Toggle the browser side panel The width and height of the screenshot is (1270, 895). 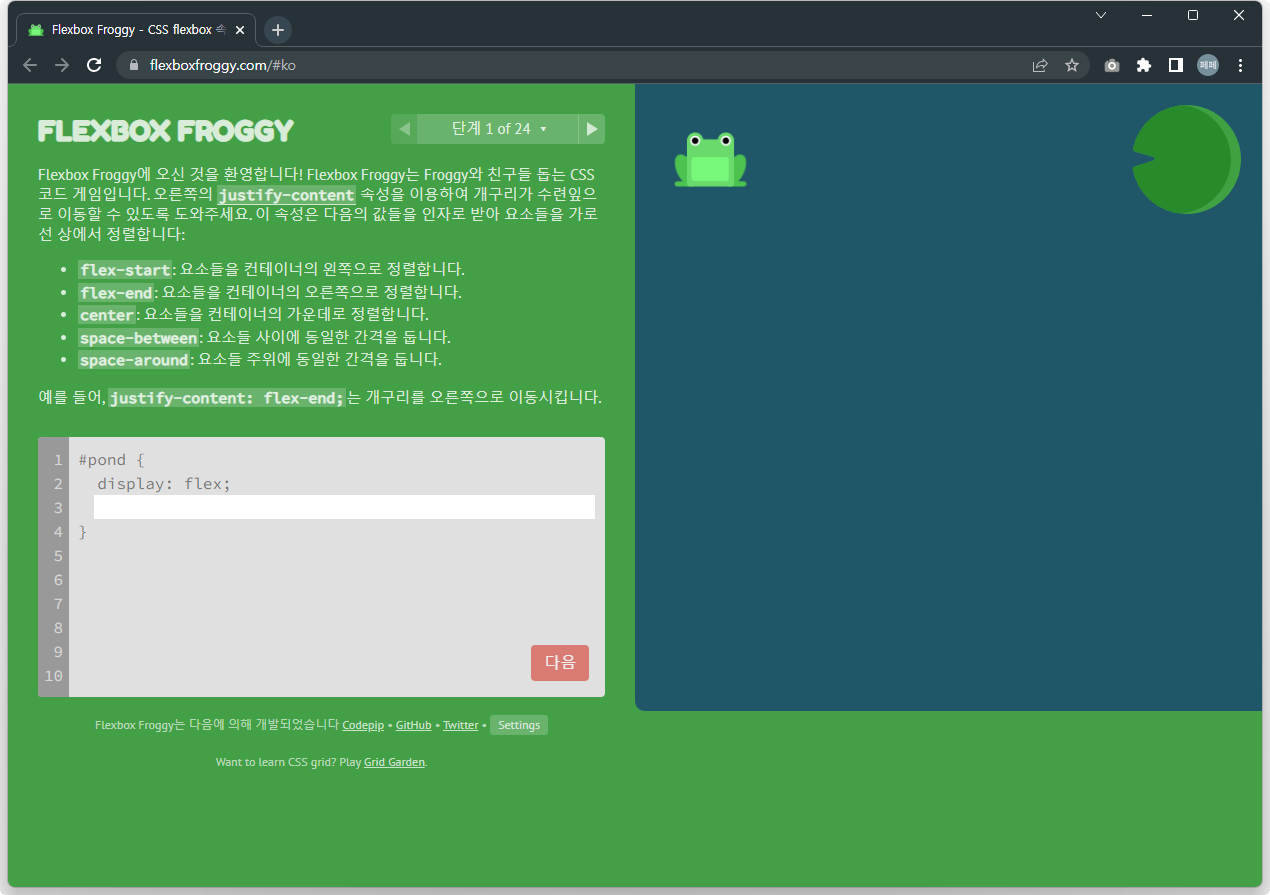pos(1176,65)
